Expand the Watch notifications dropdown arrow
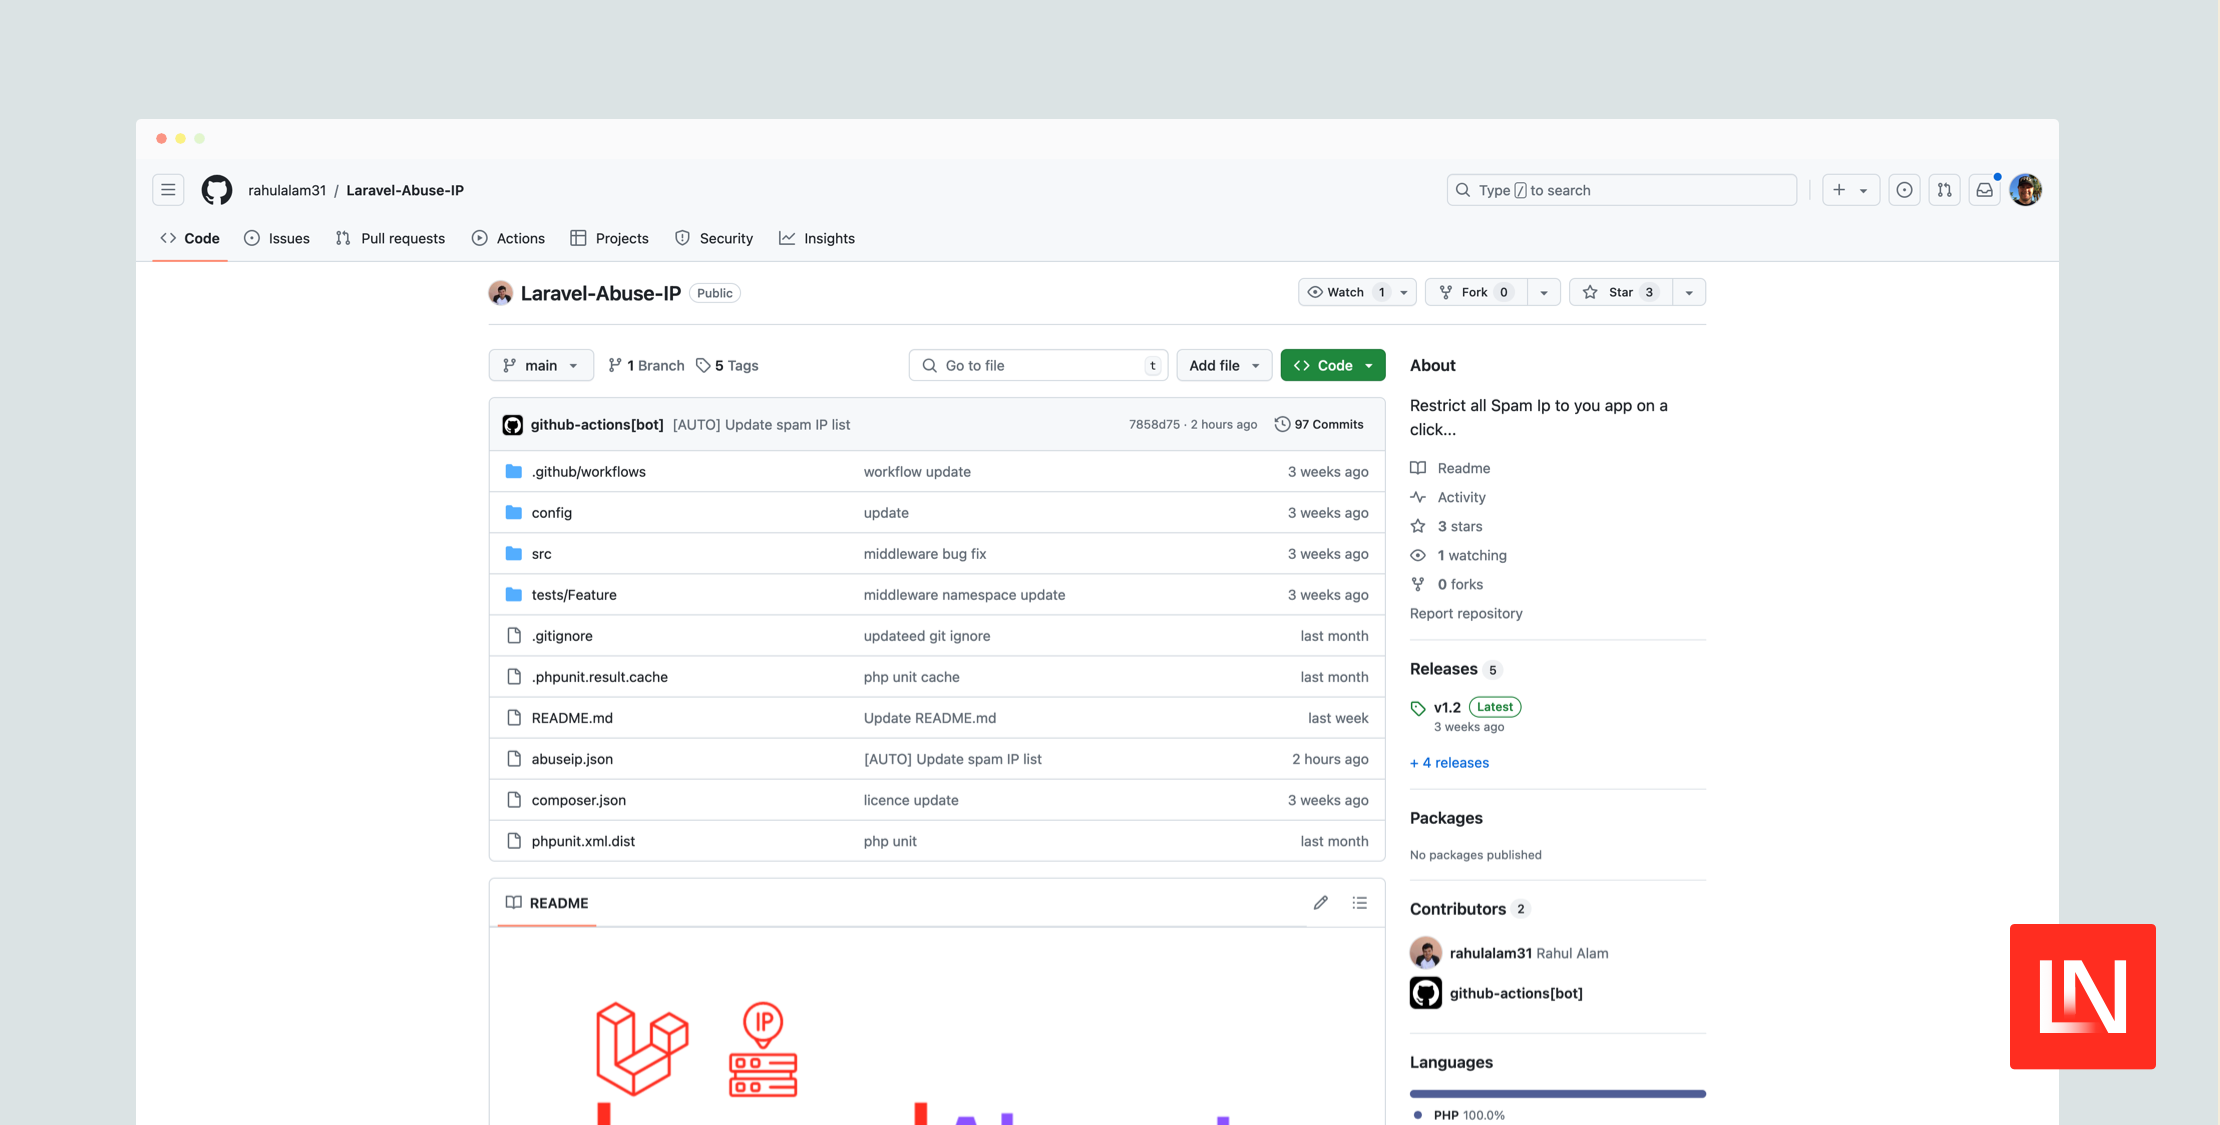The width and height of the screenshot is (2220, 1125). pyautogui.click(x=1404, y=292)
